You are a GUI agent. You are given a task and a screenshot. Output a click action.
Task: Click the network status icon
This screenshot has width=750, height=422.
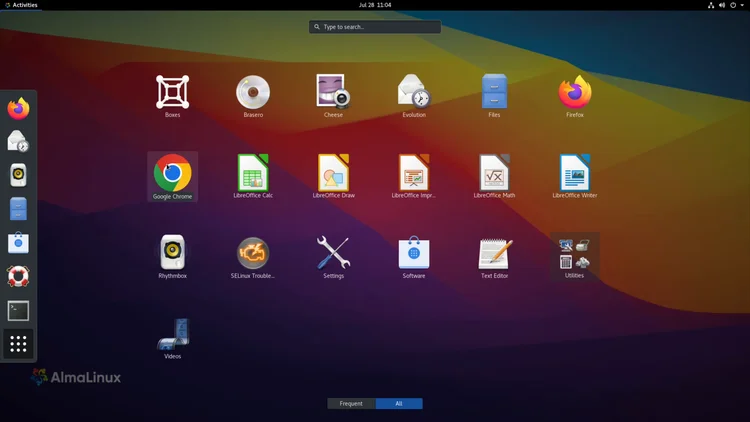(711, 5)
